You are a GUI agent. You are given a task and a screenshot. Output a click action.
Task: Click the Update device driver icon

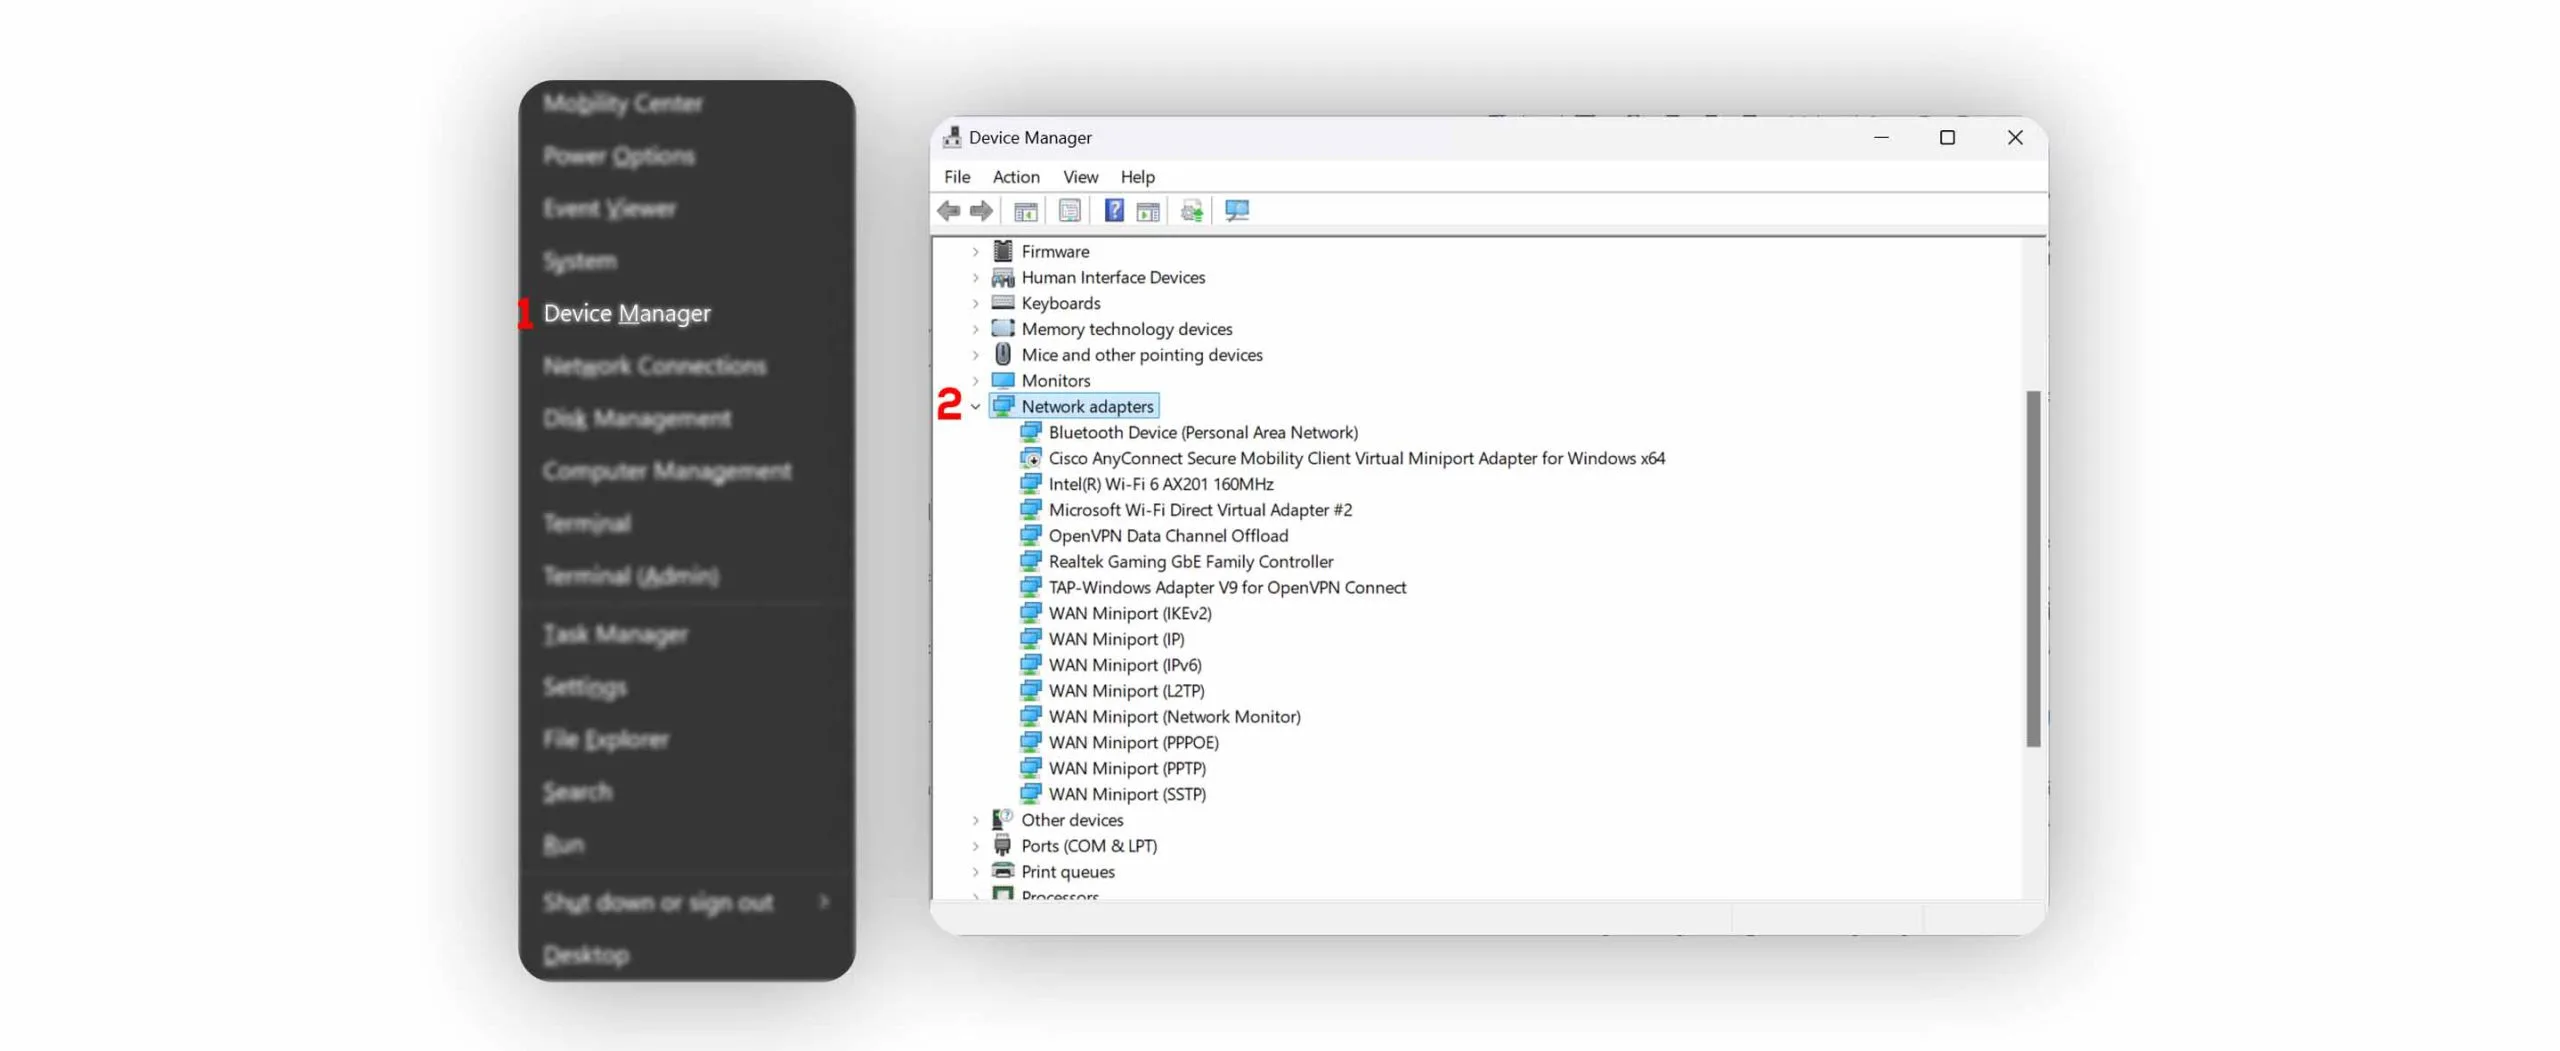pos(1191,211)
